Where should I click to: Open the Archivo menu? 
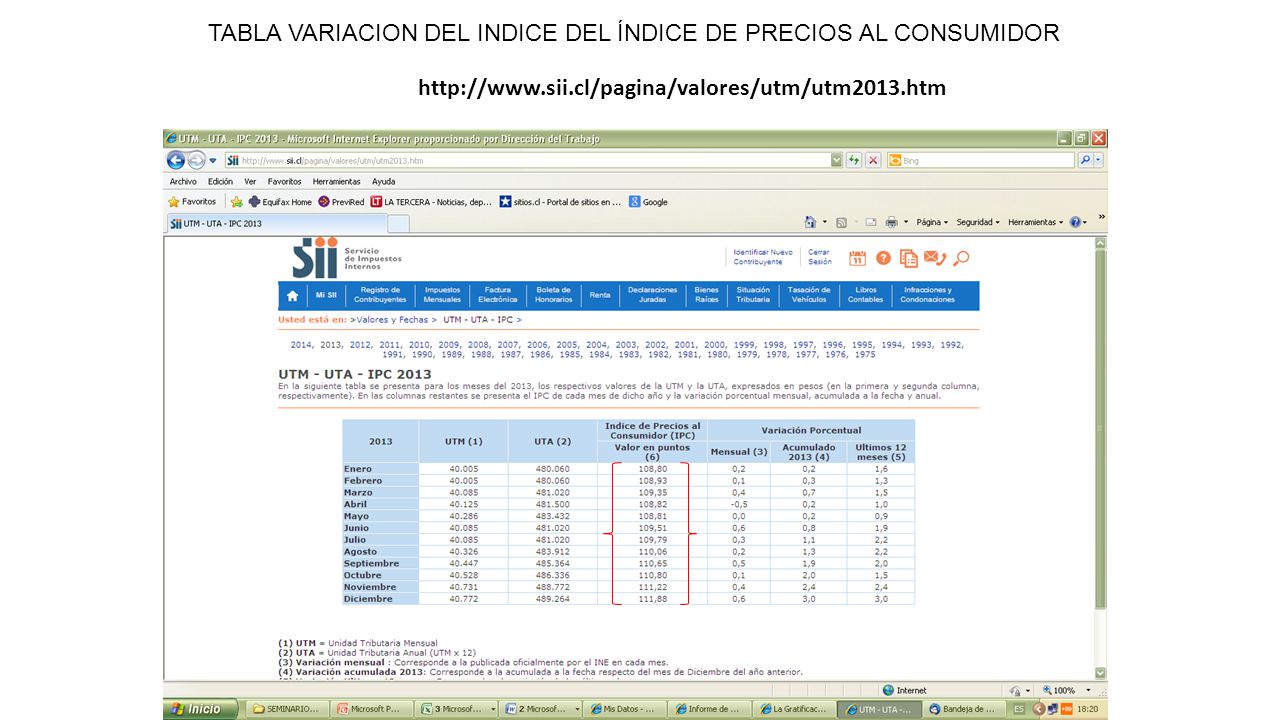tap(183, 182)
